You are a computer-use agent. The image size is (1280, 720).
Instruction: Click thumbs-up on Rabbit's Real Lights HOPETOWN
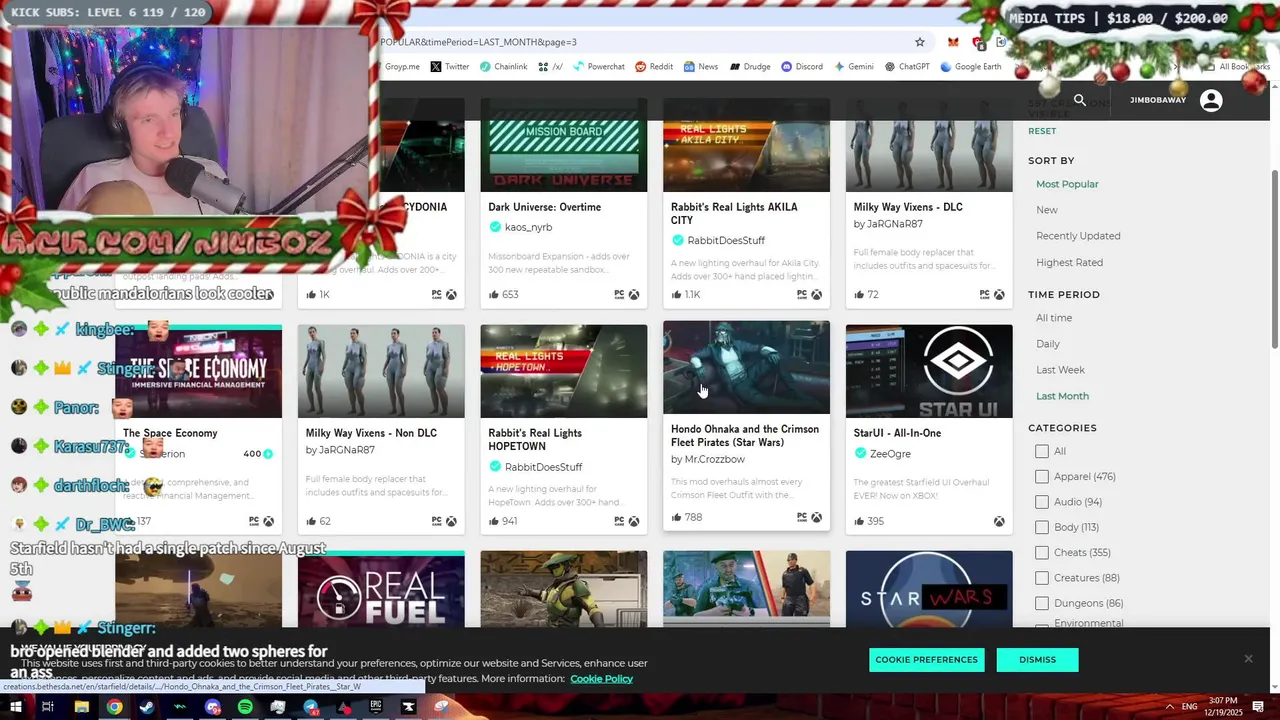tap(494, 521)
